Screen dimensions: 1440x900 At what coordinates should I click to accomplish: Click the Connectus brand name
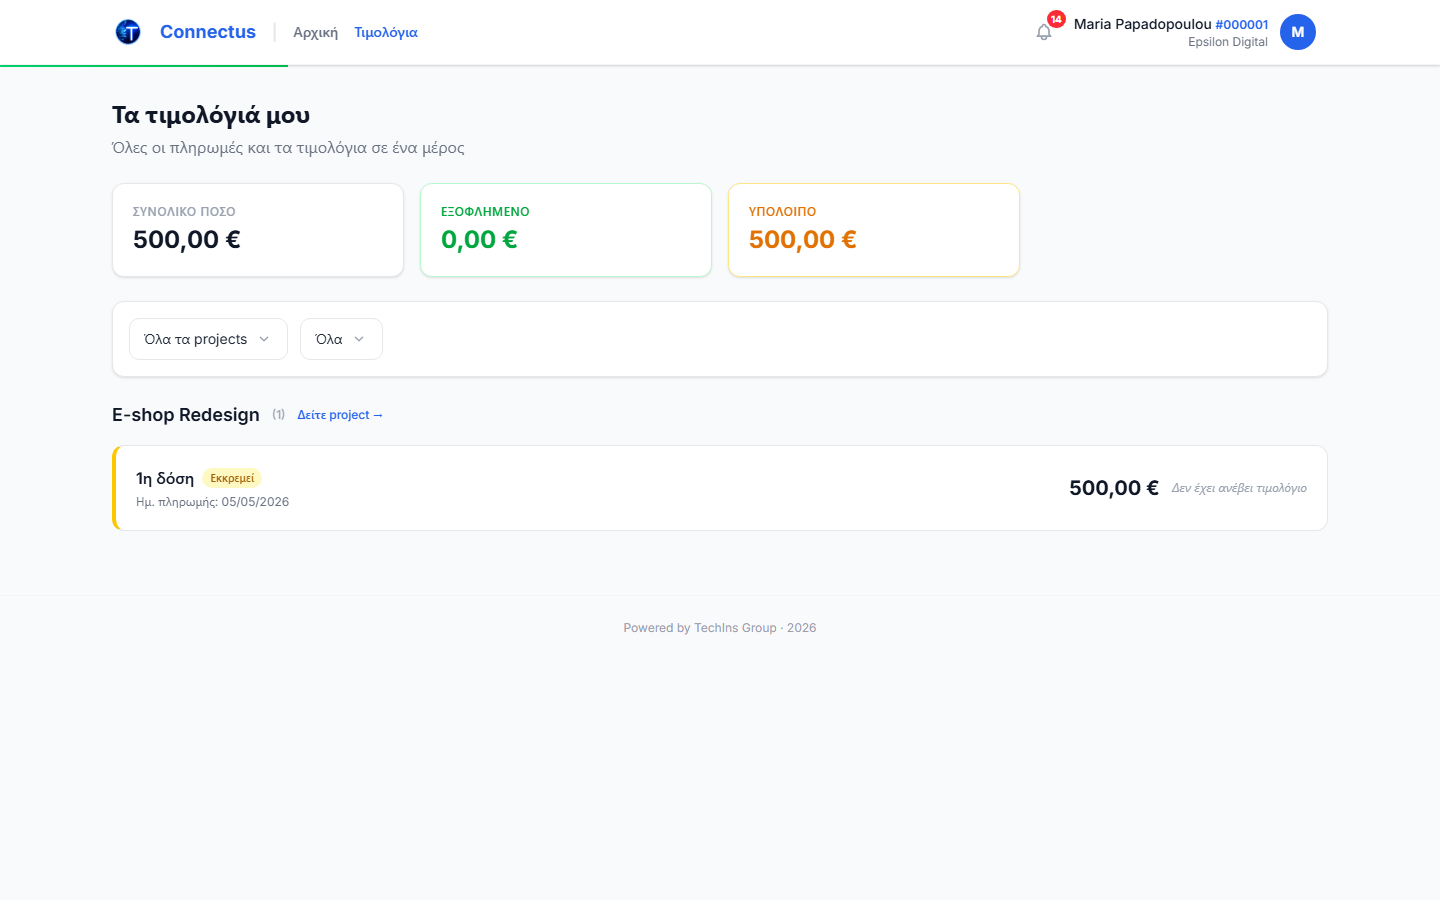[x=208, y=32]
